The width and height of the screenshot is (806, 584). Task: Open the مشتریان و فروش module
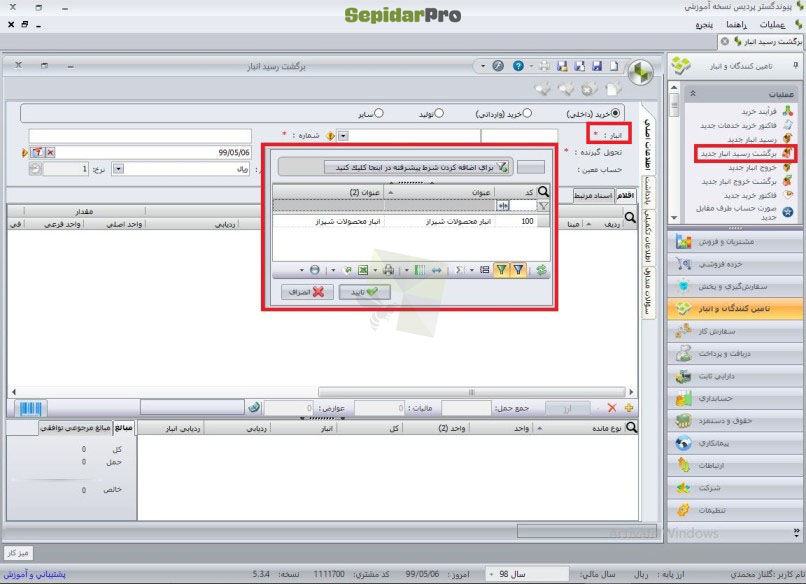click(x=735, y=241)
